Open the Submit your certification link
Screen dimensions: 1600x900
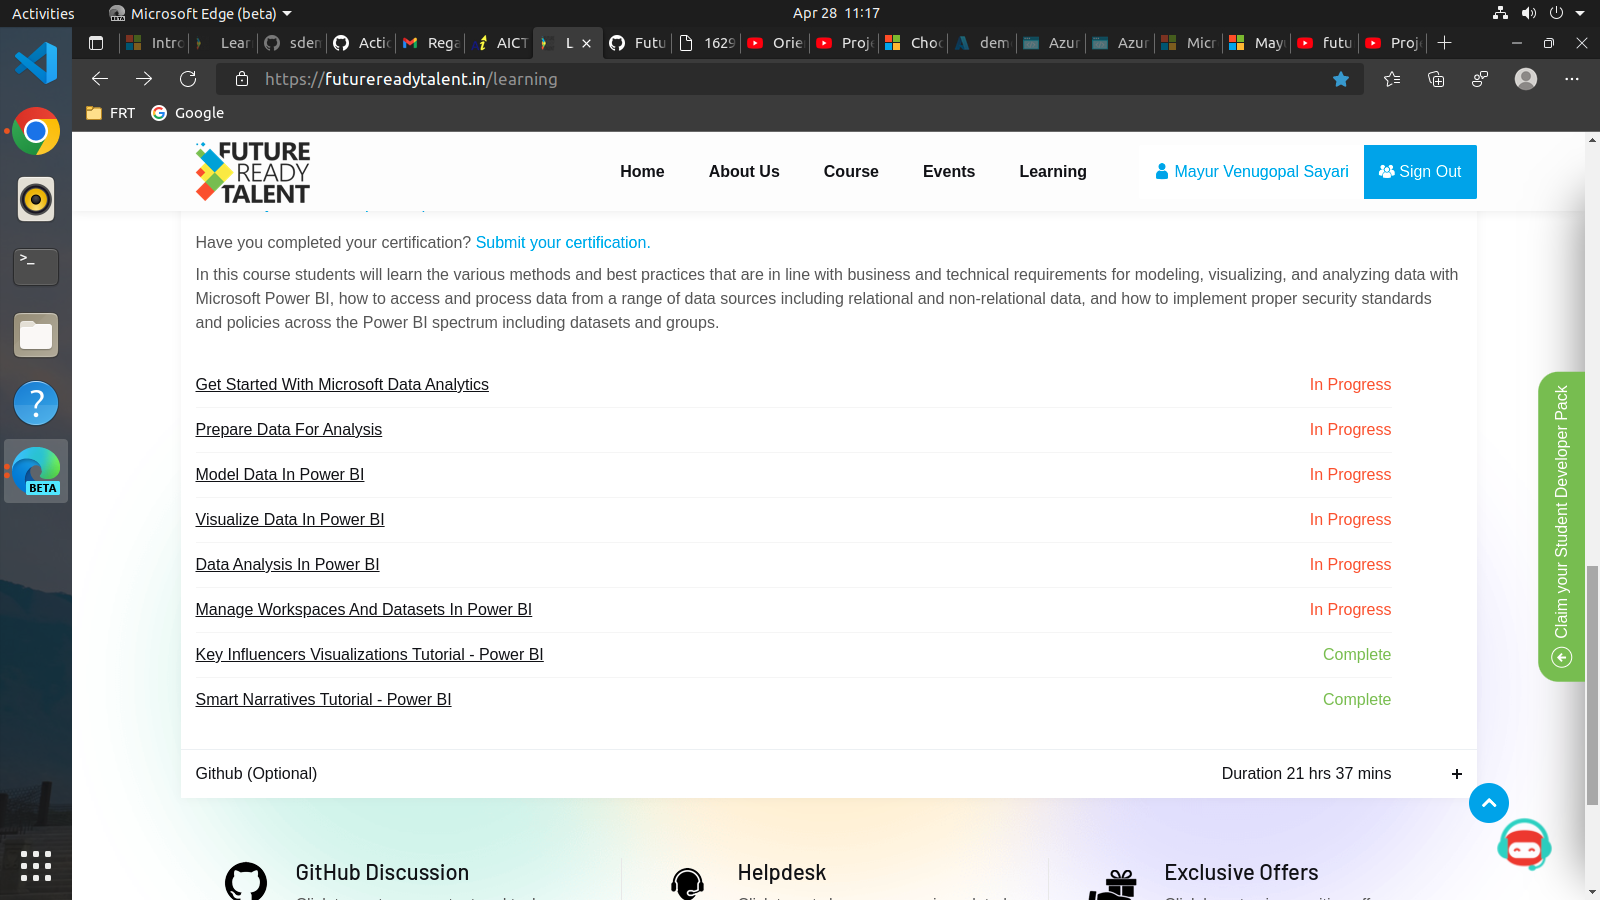(563, 242)
